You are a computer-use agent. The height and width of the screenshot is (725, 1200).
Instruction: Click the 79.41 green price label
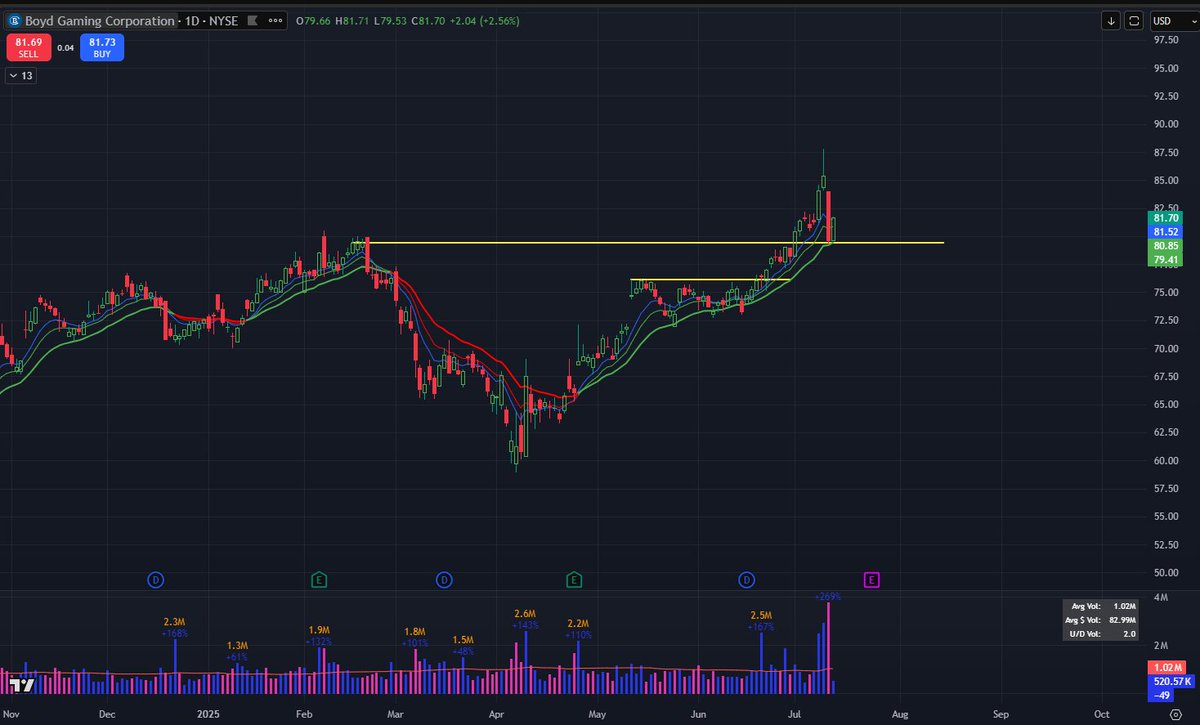[1166, 258]
